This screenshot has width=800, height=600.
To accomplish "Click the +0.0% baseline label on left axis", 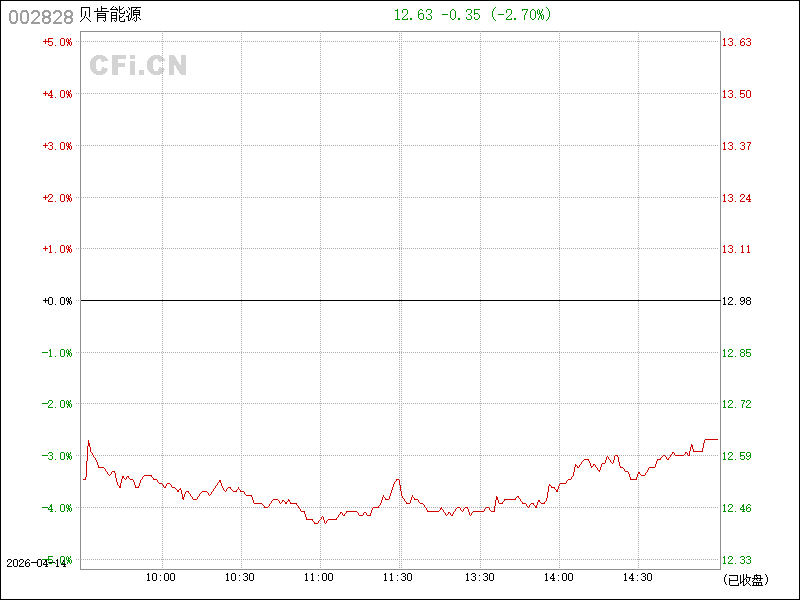I will (57, 300).
